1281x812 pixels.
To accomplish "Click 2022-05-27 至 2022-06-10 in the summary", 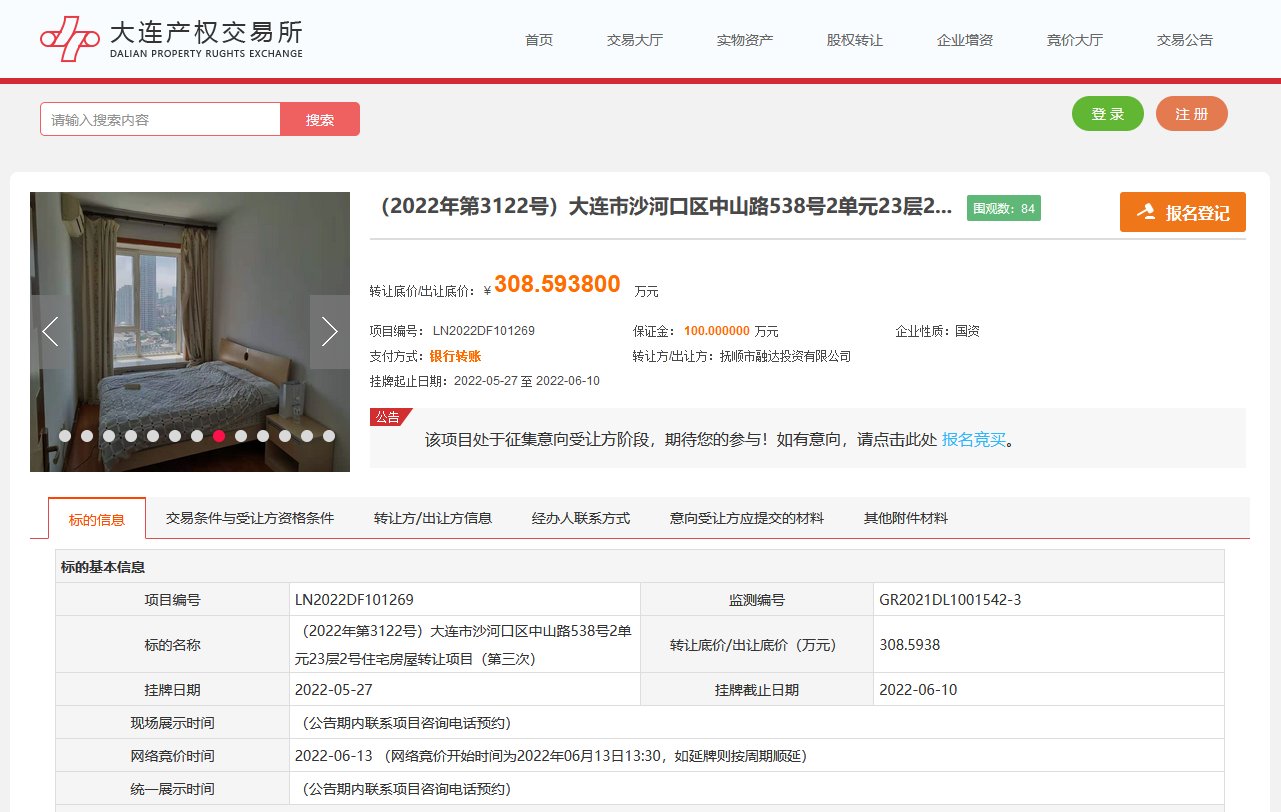I will [x=527, y=381].
